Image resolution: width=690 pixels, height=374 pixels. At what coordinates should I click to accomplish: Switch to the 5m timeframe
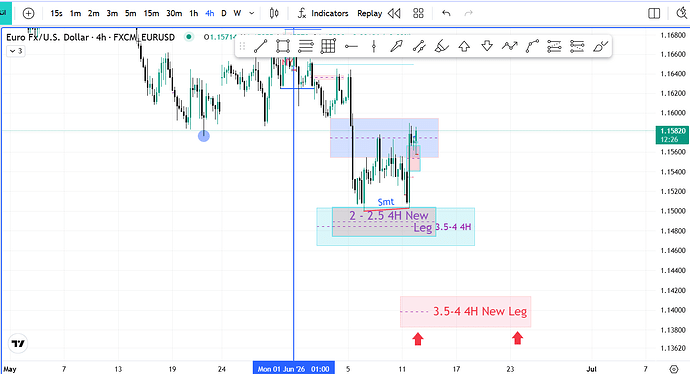point(131,14)
